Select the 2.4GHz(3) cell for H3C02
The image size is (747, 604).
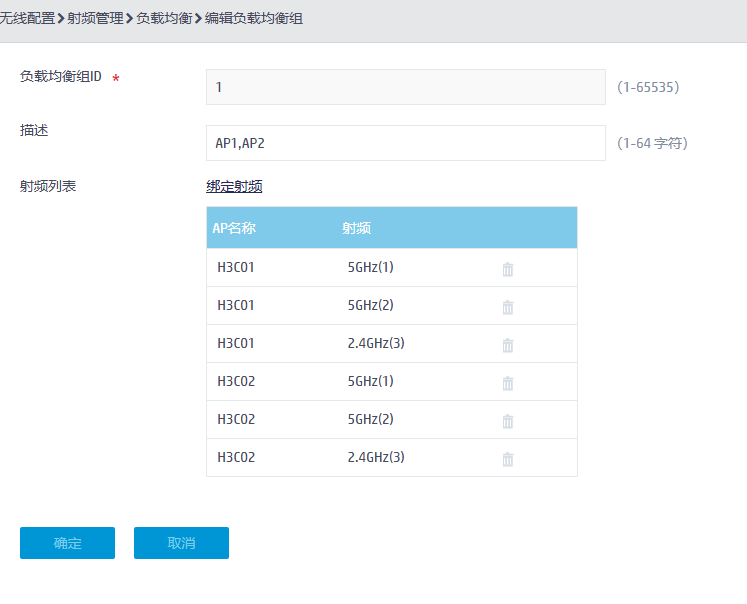click(x=375, y=458)
